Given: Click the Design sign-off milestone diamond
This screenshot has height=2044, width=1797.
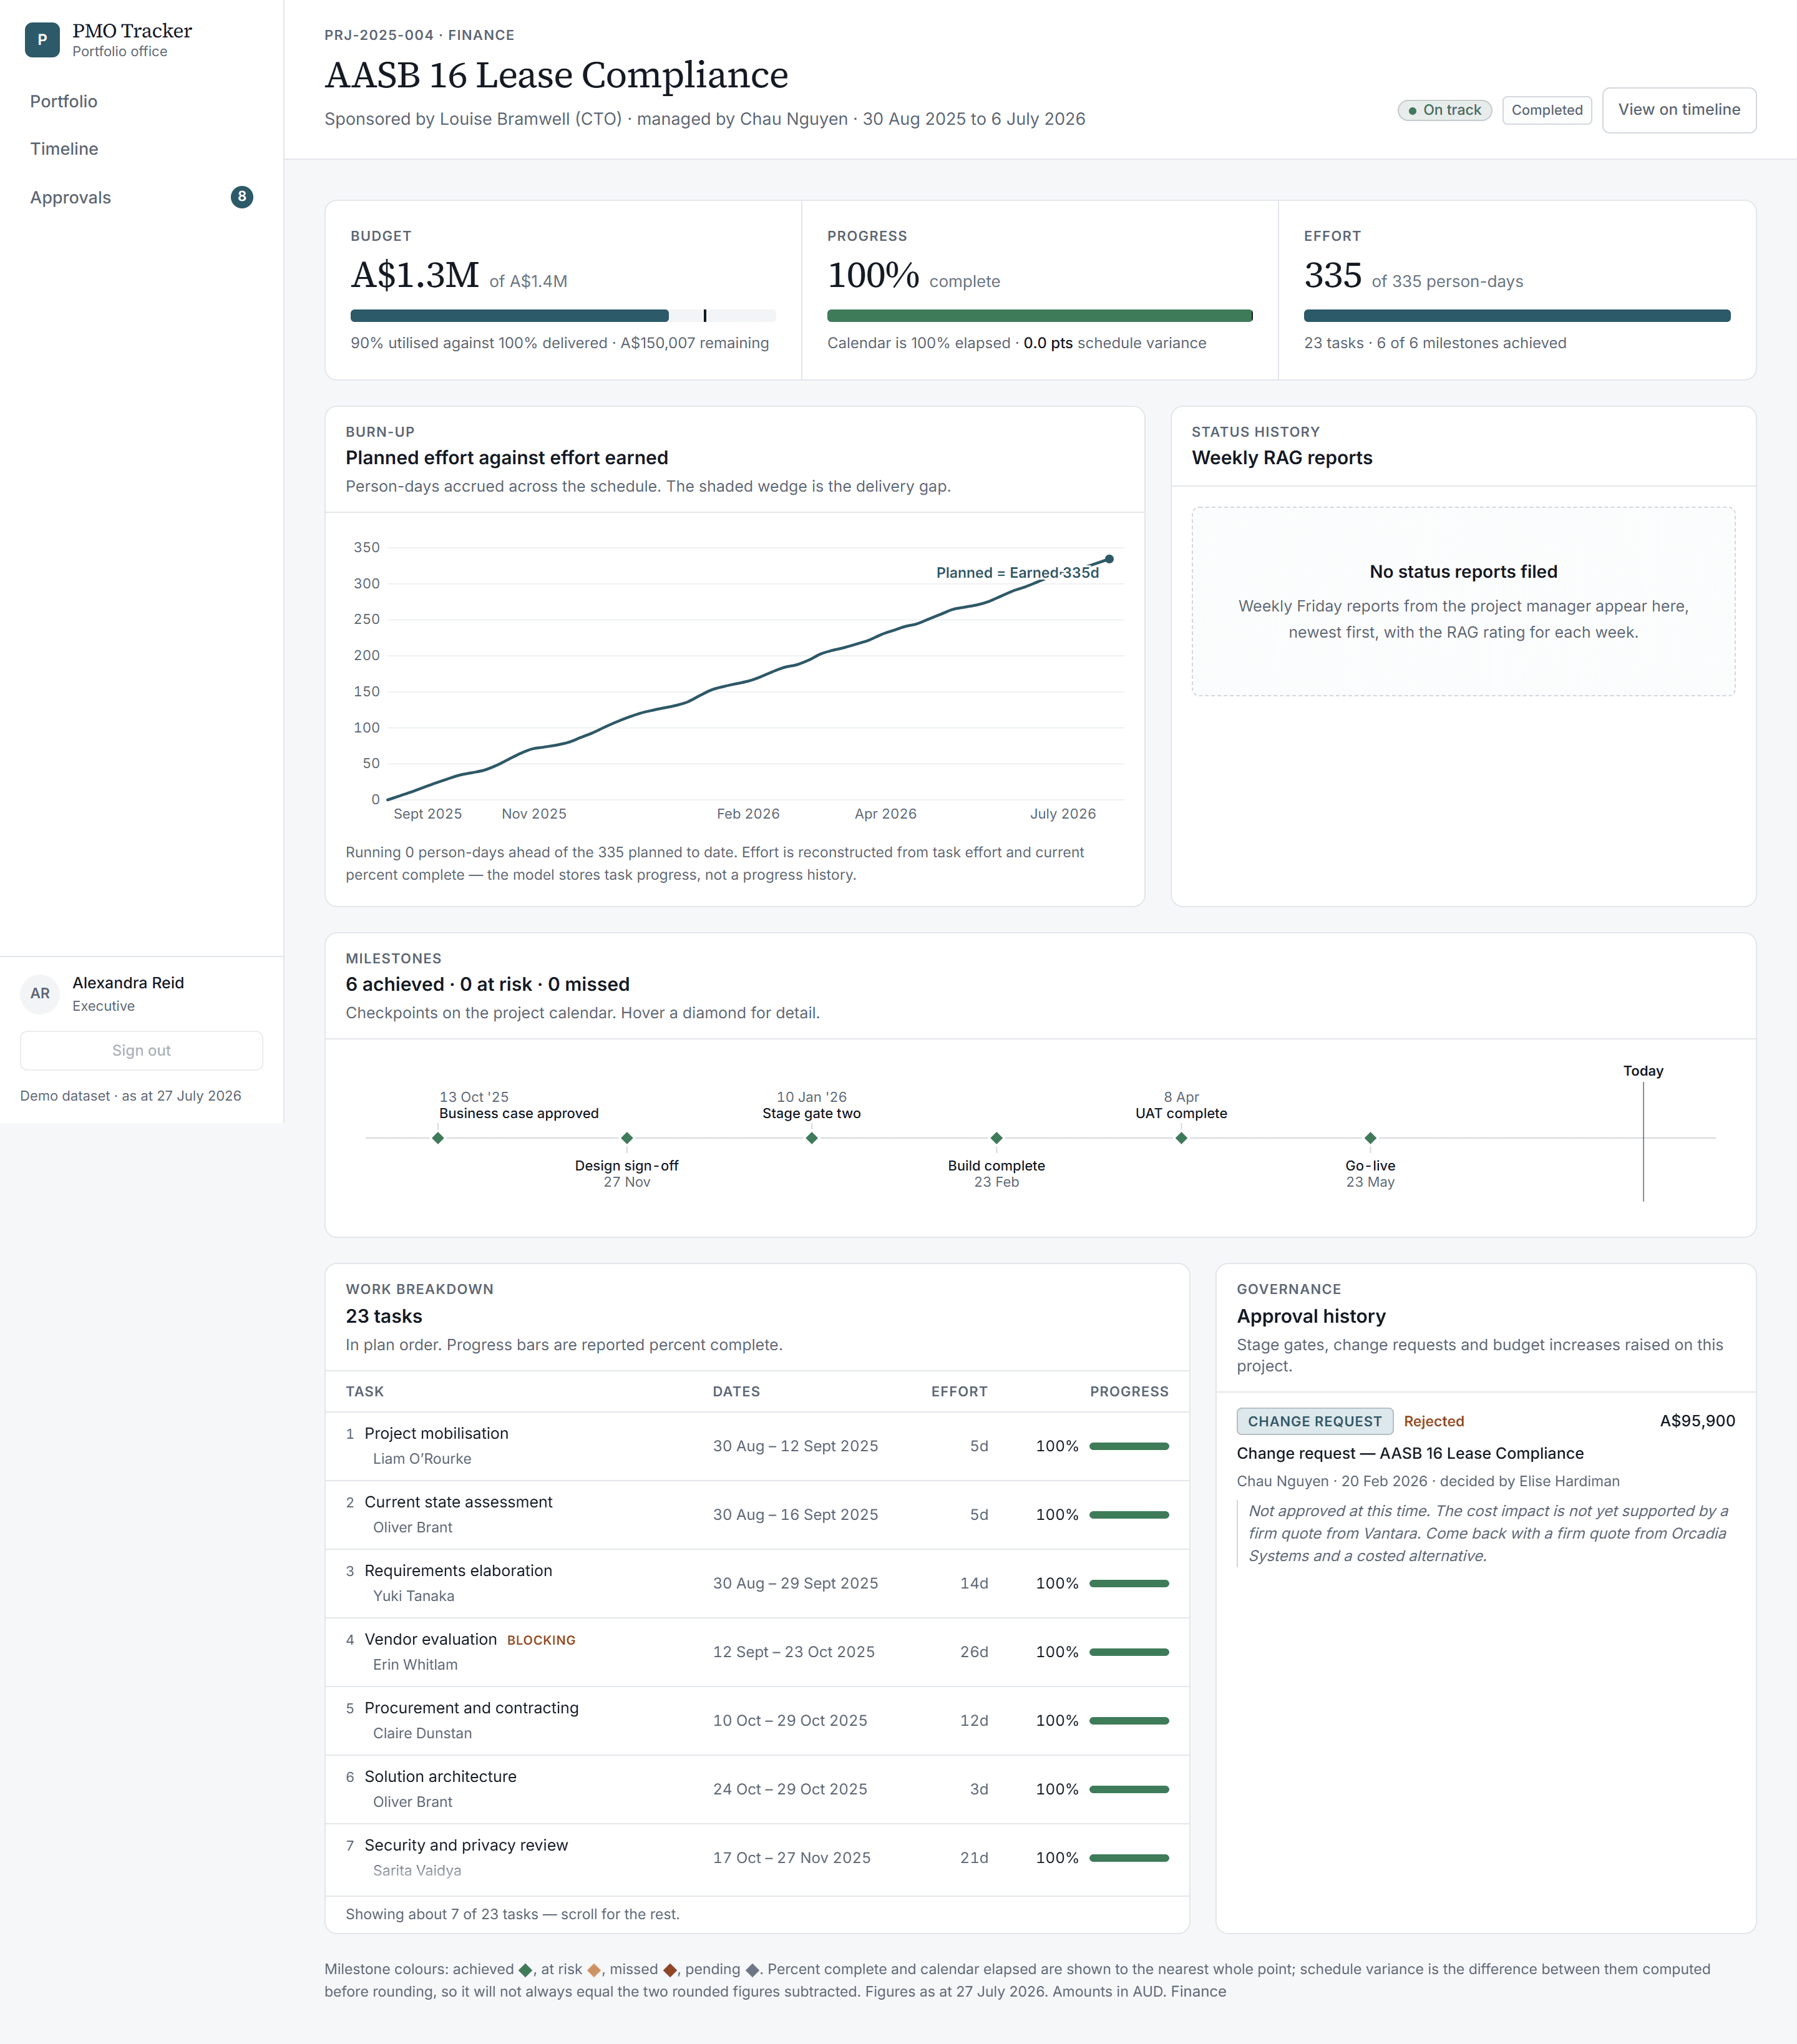Looking at the screenshot, I should [x=627, y=1138].
